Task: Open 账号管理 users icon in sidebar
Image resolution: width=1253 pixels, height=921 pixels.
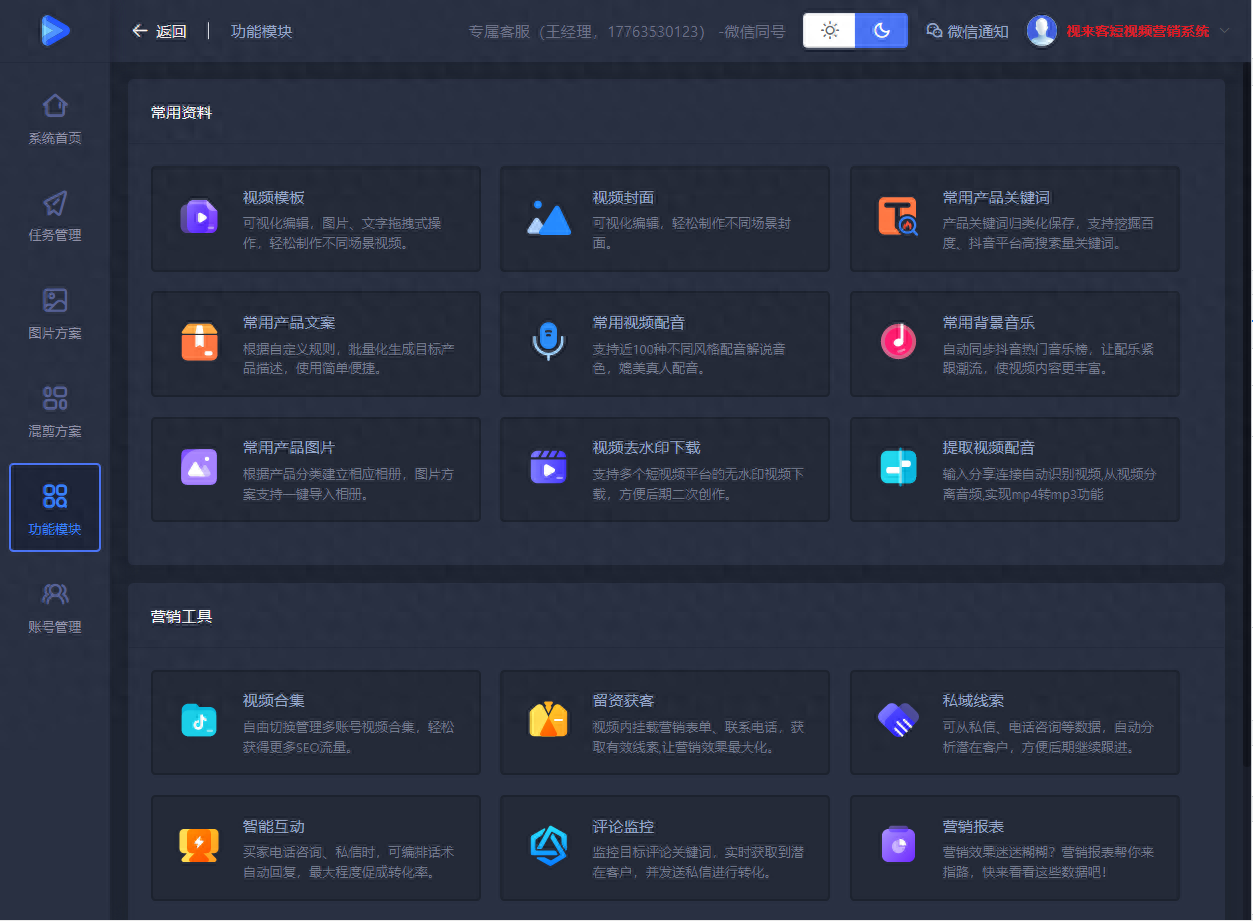Action: 55,594
